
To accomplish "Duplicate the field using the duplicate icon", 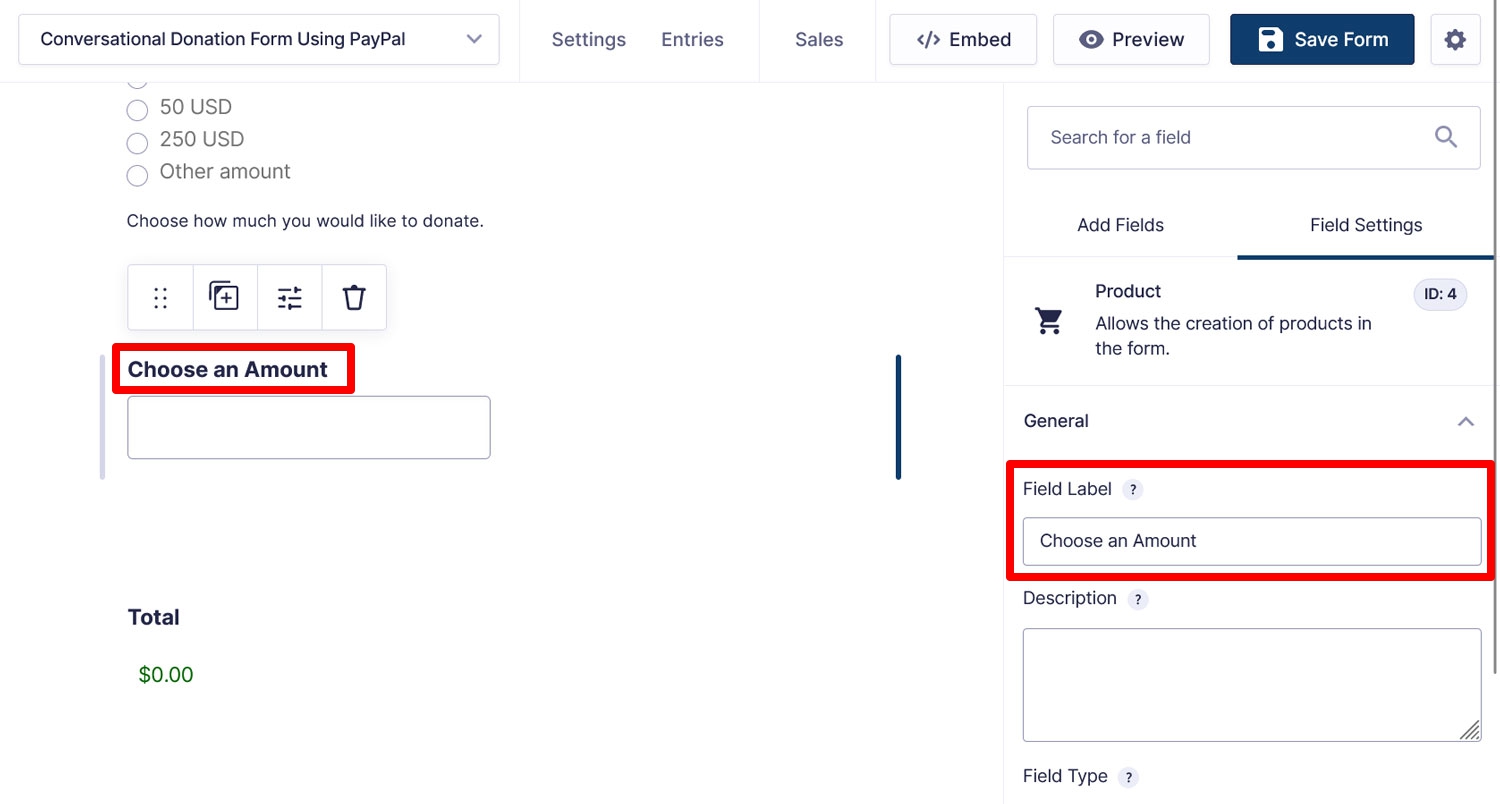I will pyautogui.click(x=224, y=297).
